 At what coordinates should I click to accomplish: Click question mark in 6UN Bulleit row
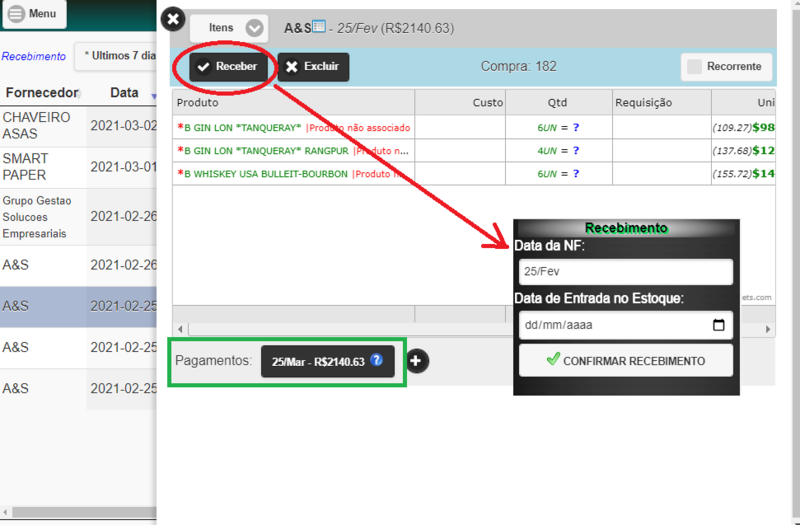coord(576,173)
